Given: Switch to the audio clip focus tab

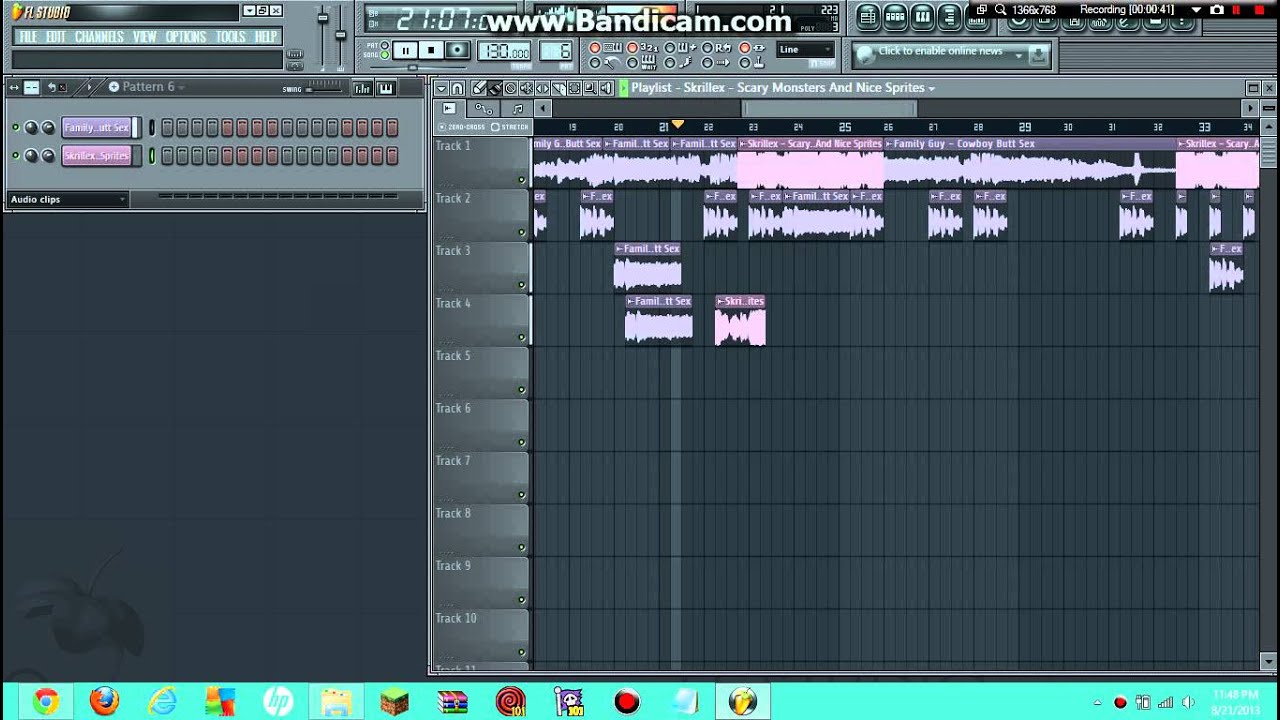Looking at the screenshot, I should tap(449, 108).
